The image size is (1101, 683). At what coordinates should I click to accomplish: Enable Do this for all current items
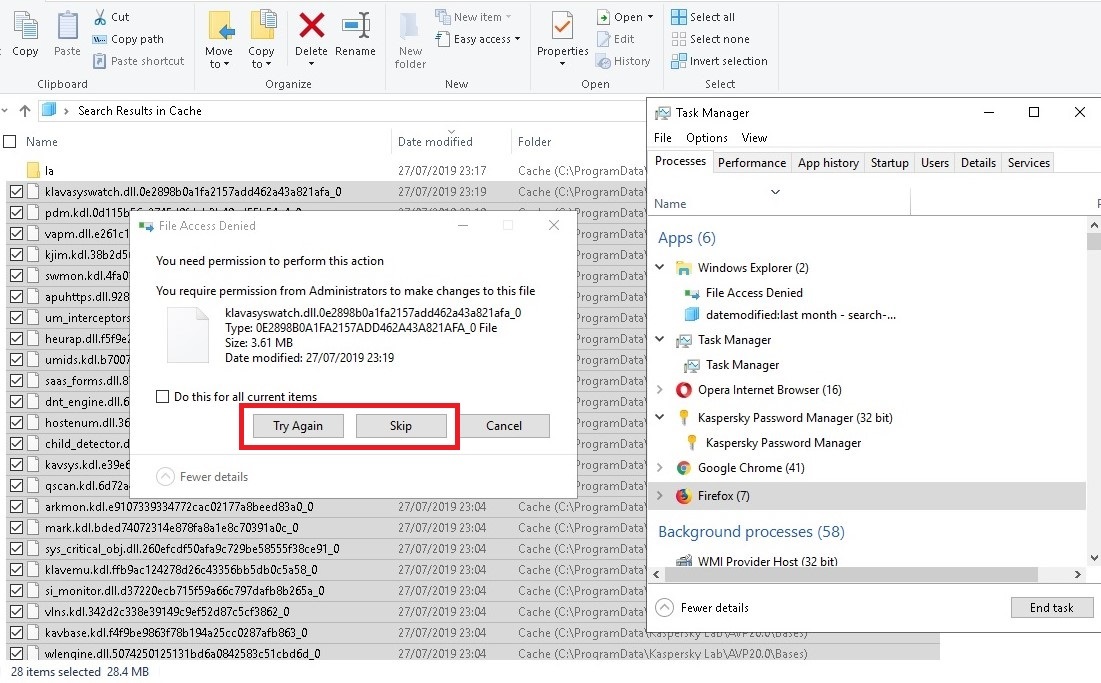coord(162,397)
